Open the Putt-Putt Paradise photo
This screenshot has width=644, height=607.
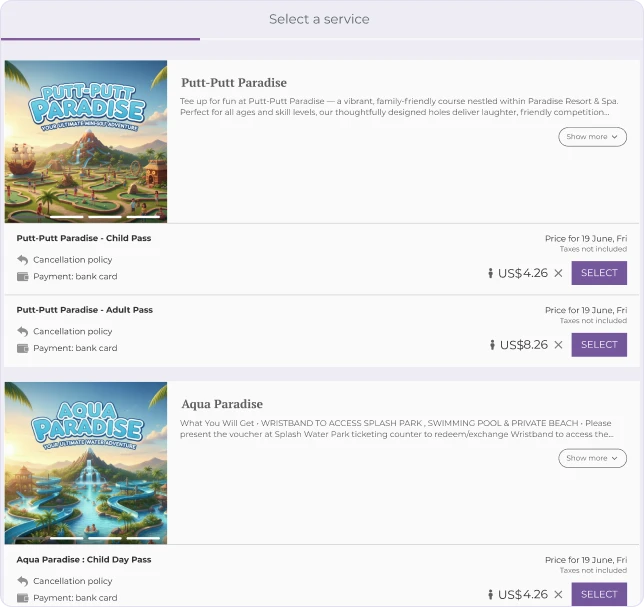[x=86, y=142]
